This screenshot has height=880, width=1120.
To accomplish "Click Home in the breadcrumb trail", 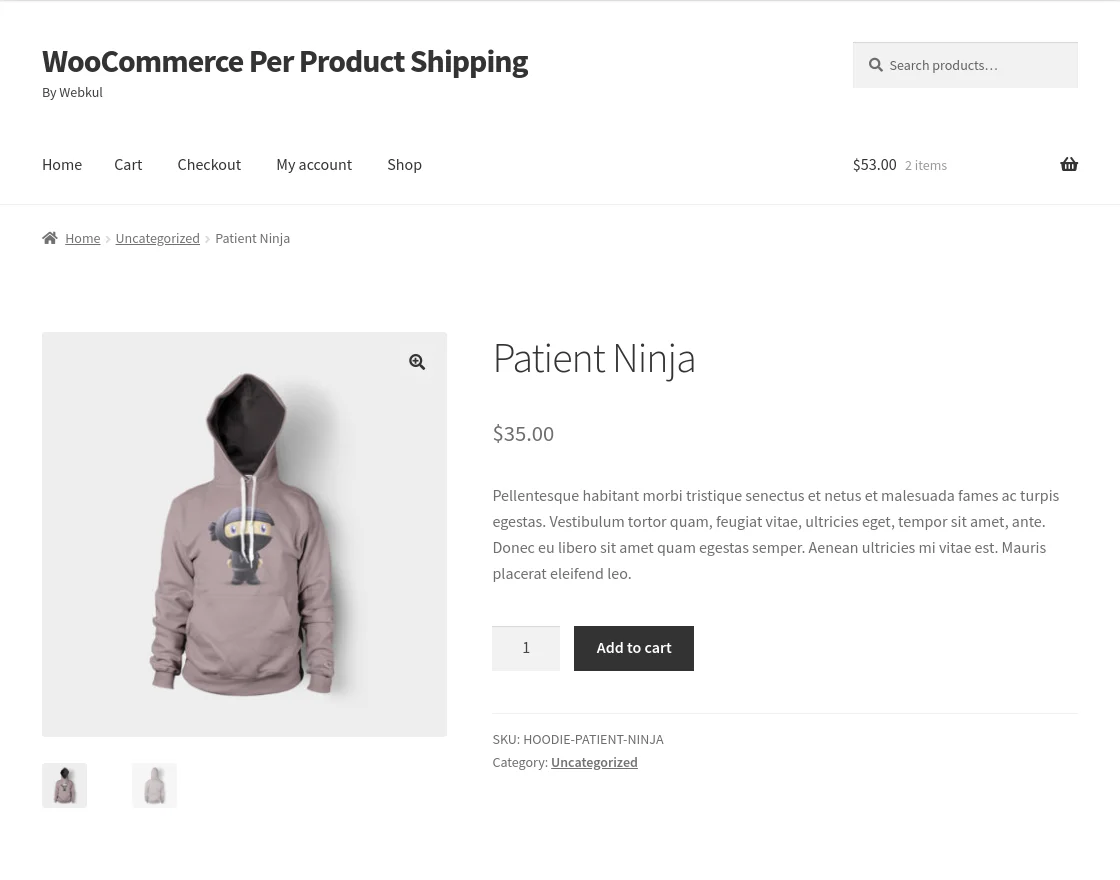I will (83, 238).
